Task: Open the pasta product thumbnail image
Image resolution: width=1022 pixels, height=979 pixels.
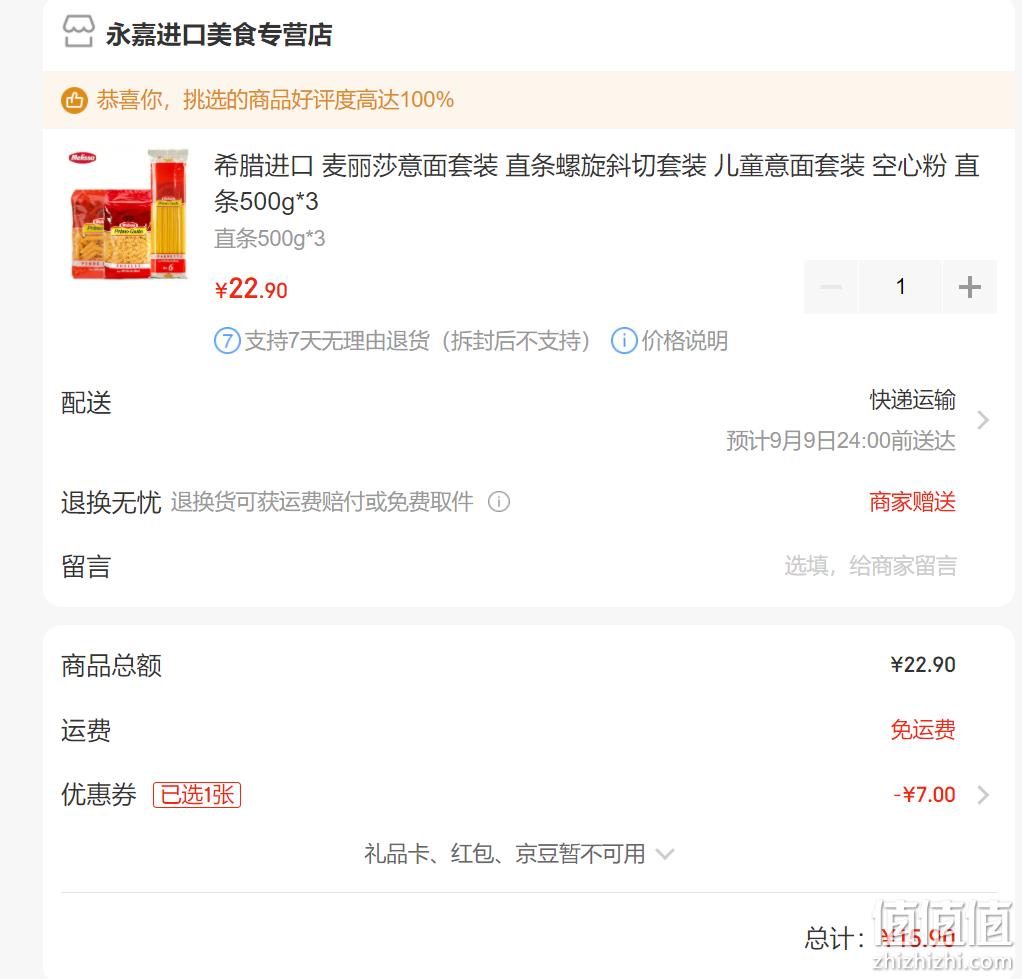Action: (128, 214)
